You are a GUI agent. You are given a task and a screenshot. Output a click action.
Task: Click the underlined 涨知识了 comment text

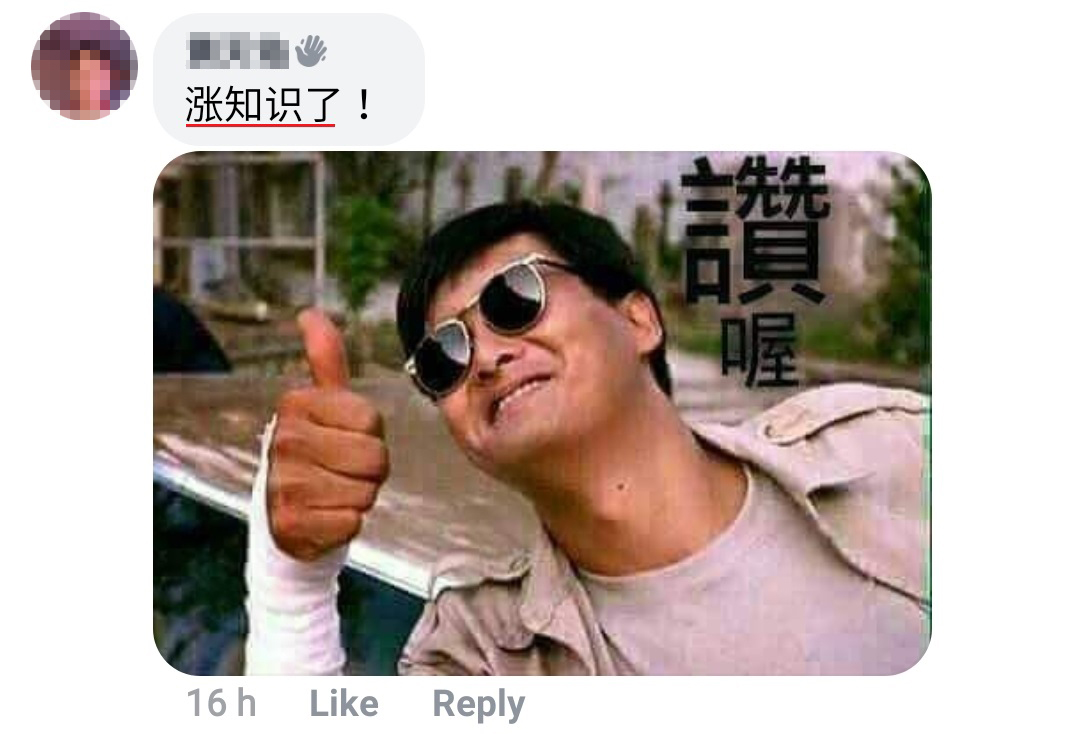coord(262,105)
